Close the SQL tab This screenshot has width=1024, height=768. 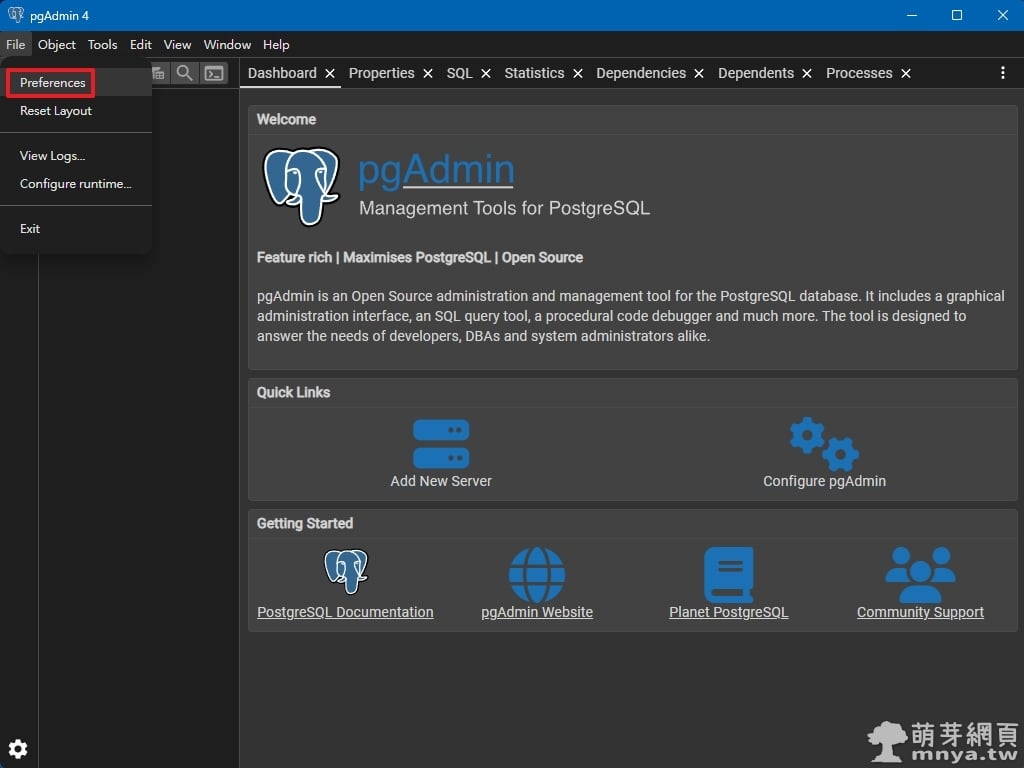(486, 74)
